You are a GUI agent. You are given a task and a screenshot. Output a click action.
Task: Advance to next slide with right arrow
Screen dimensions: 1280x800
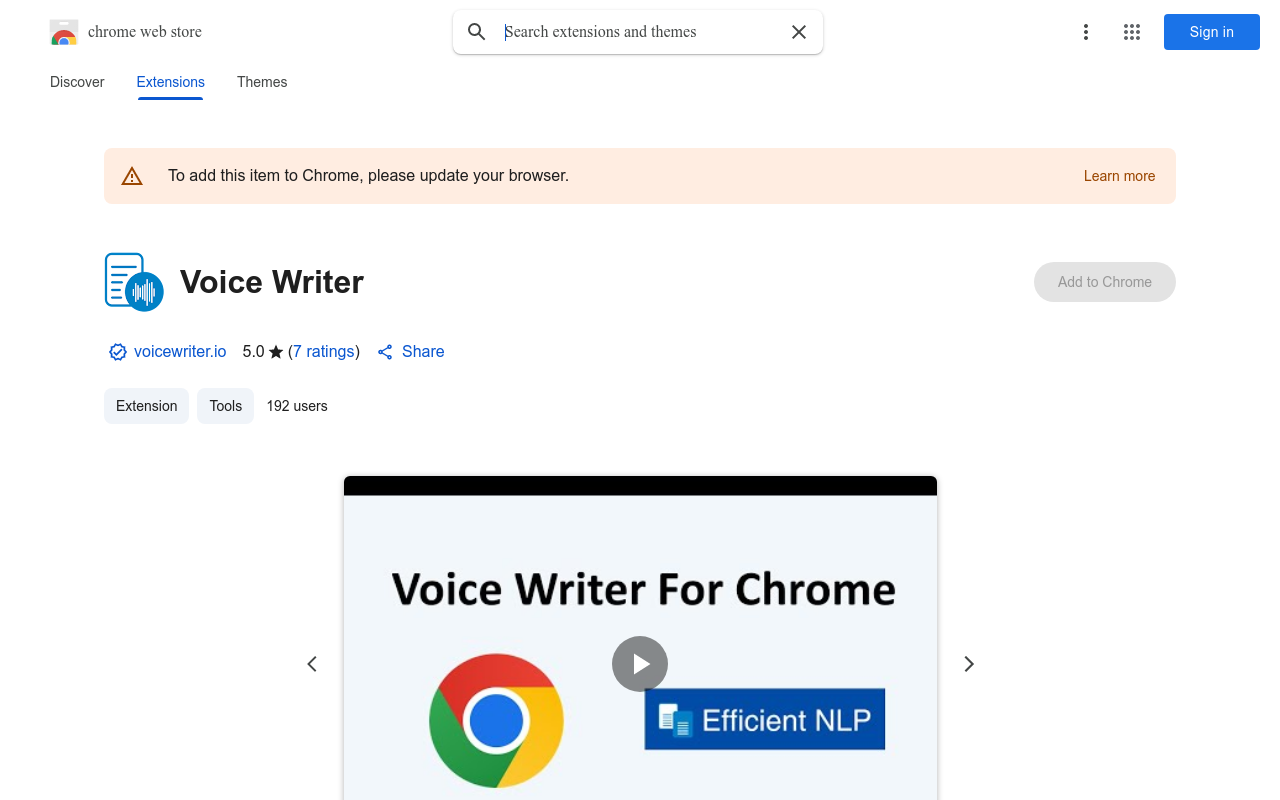click(968, 664)
